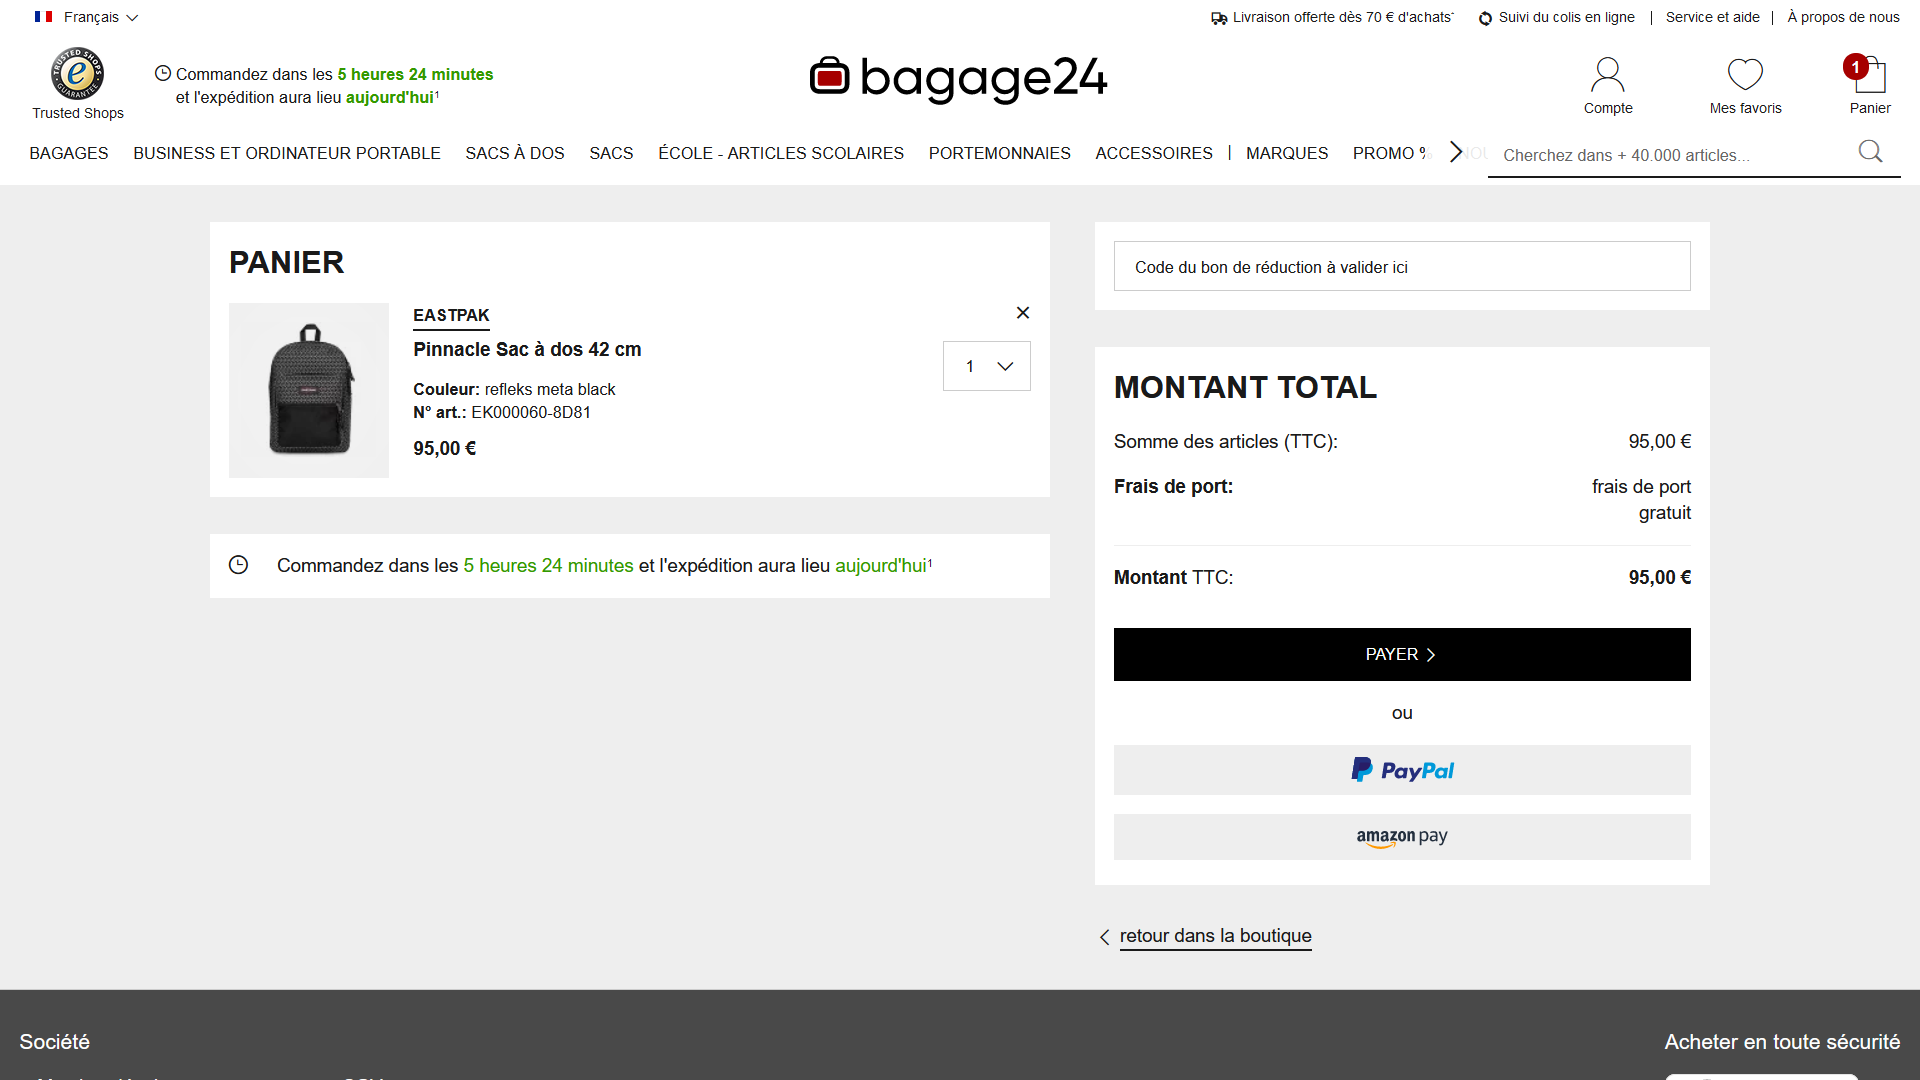Focus the voucher code input field
1920x1080 pixels.
click(1402, 266)
